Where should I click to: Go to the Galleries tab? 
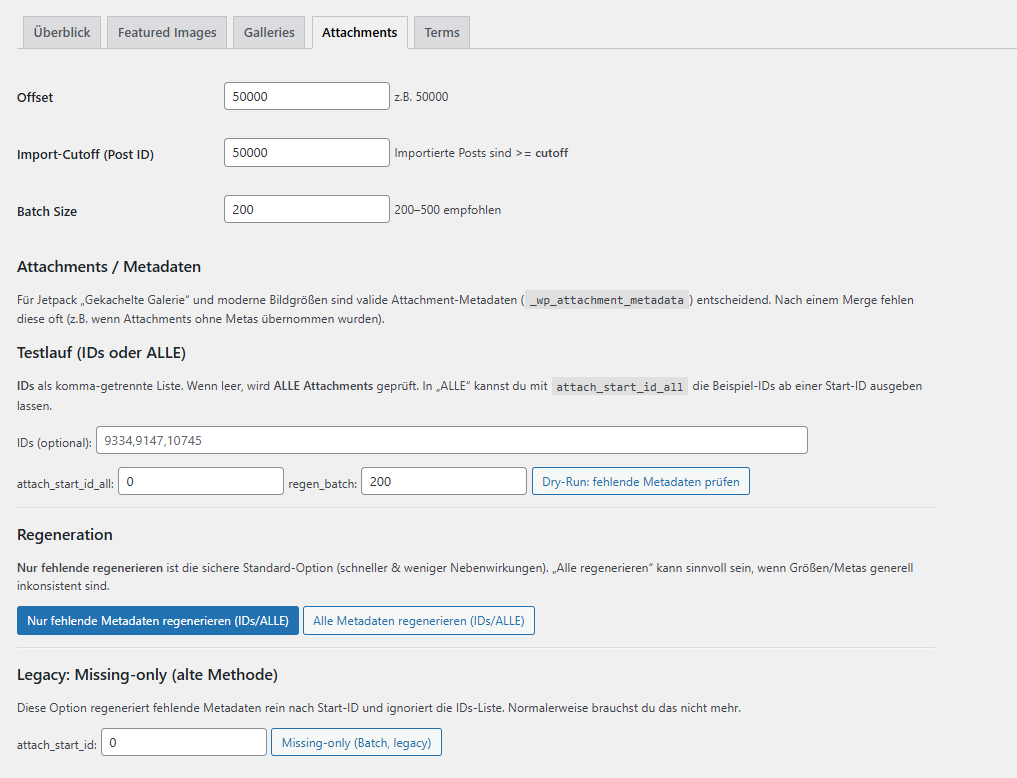[269, 32]
